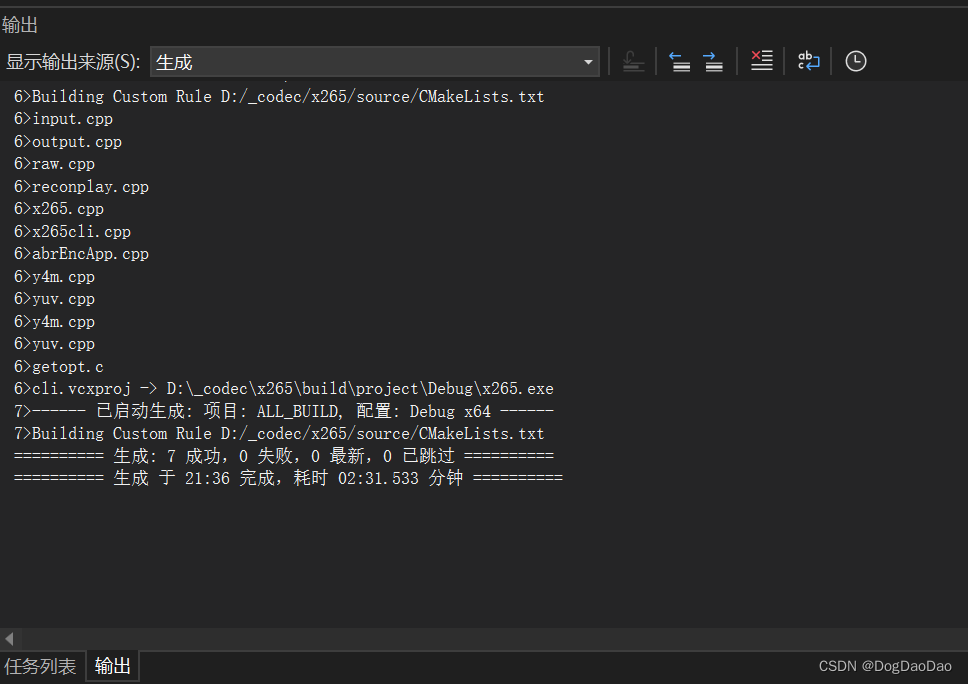
Task: Click the left horizontal scrollbar arrow
Action: point(8,637)
